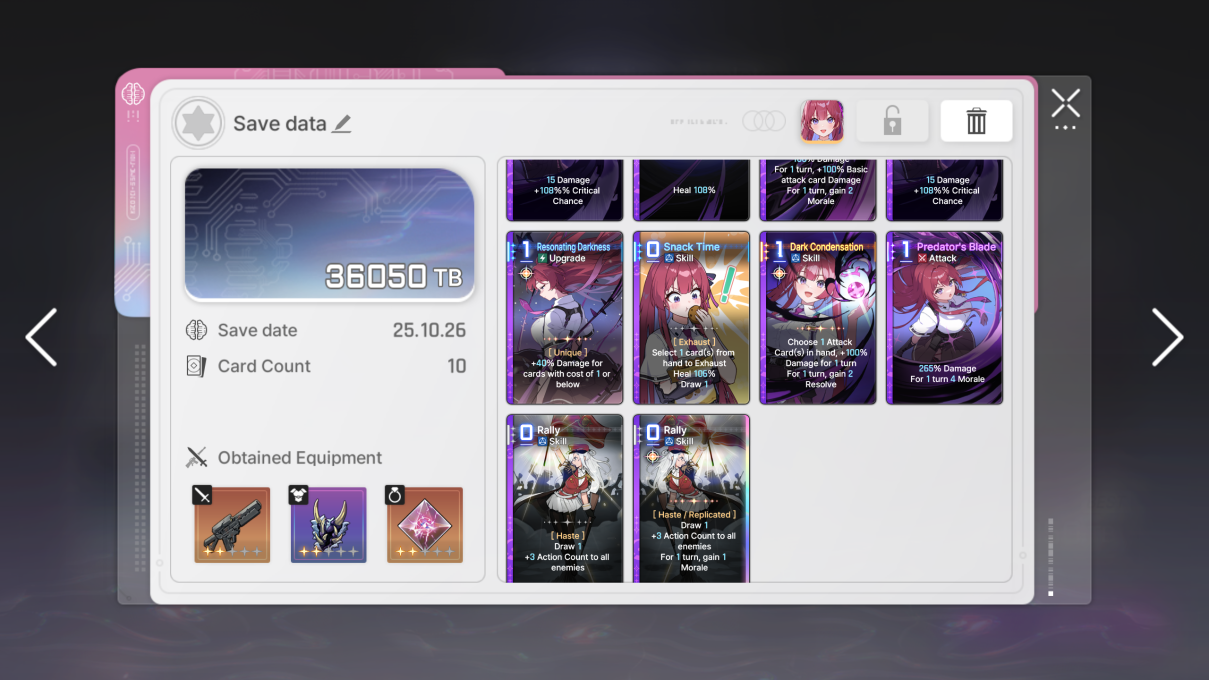Go to previous save with left arrow
This screenshot has width=1209, height=680.
42,337
